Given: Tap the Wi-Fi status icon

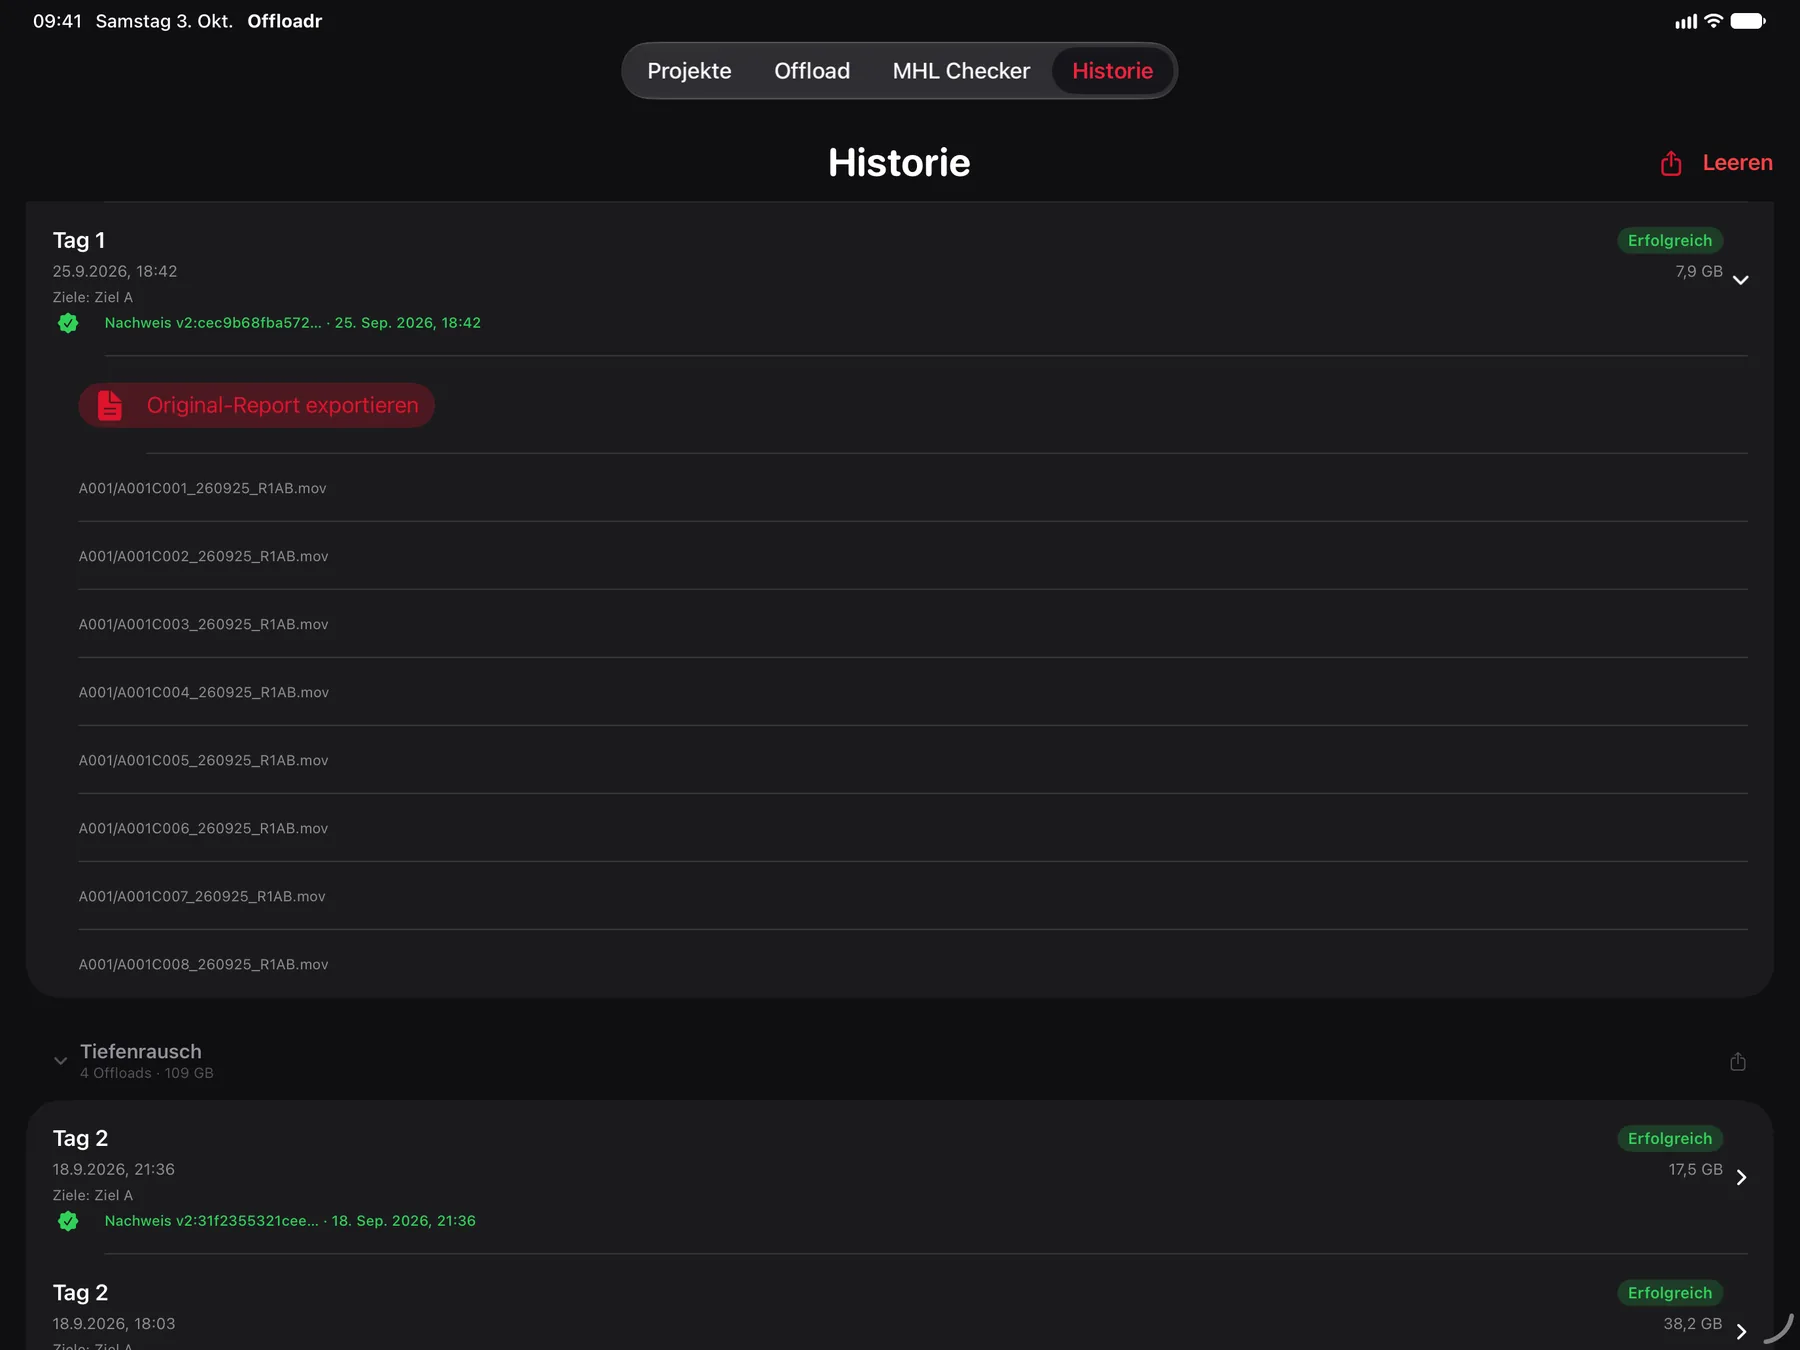Looking at the screenshot, I should pyautogui.click(x=1713, y=21).
